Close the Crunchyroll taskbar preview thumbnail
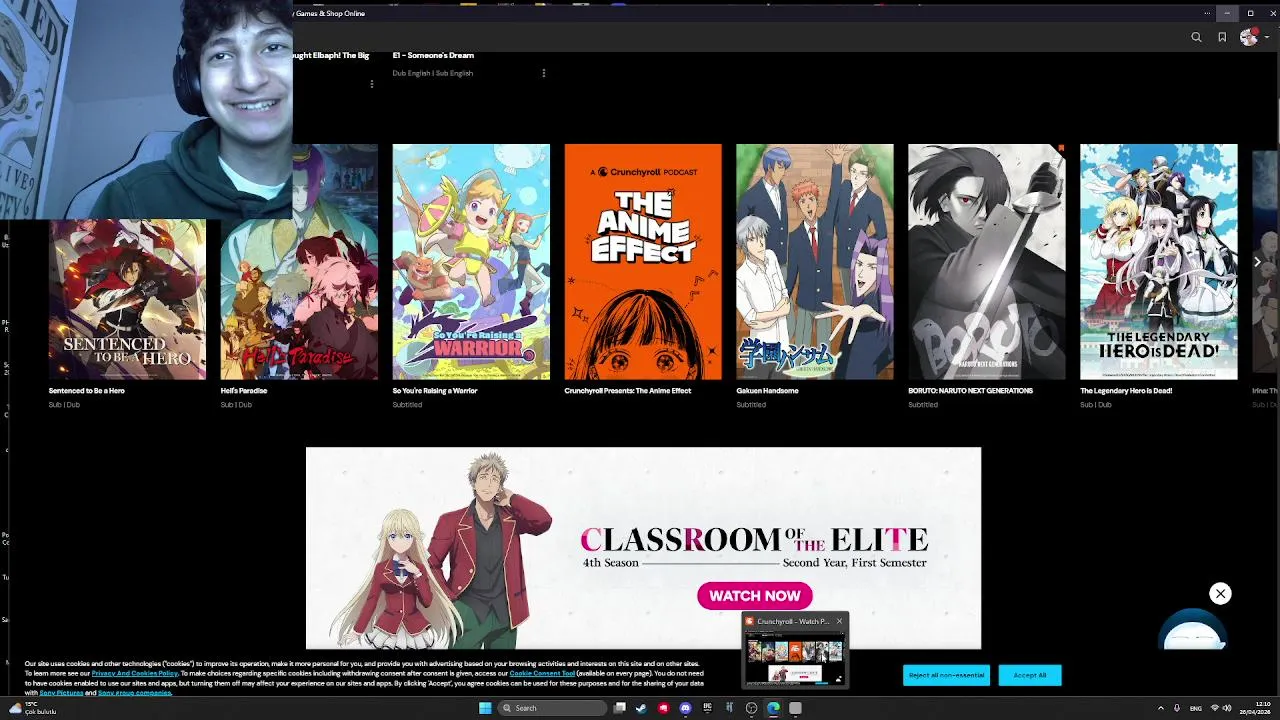 point(839,621)
